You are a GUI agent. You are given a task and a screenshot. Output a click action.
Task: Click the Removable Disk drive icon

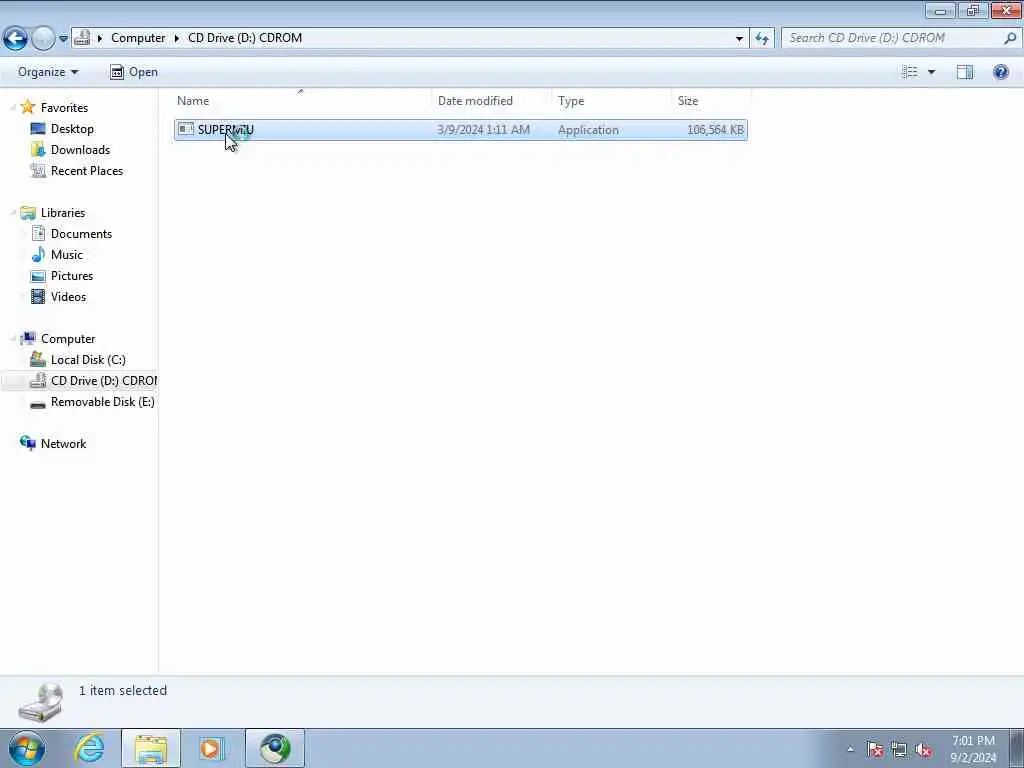(x=38, y=403)
